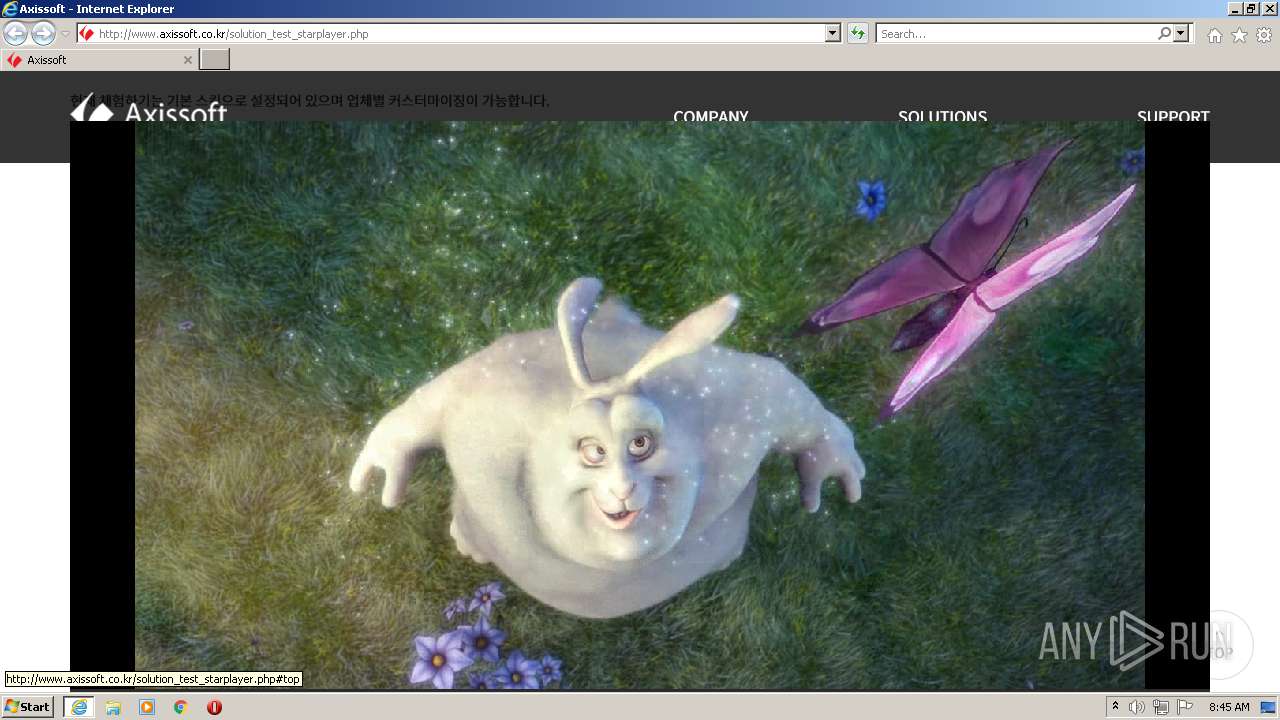Screen dimensions: 1280x720
Task: Open the recent pages dropdown arrow
Action: [65, 34]
